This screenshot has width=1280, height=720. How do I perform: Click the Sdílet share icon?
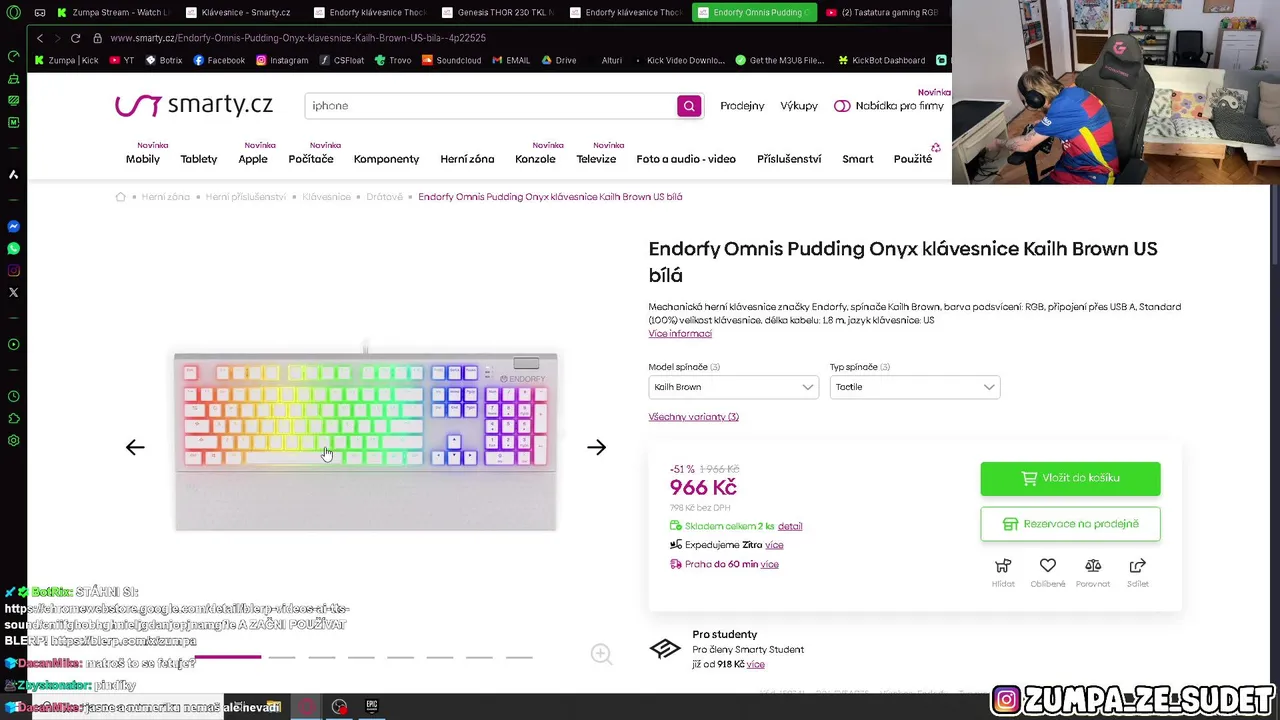[x=1137, y=566]
